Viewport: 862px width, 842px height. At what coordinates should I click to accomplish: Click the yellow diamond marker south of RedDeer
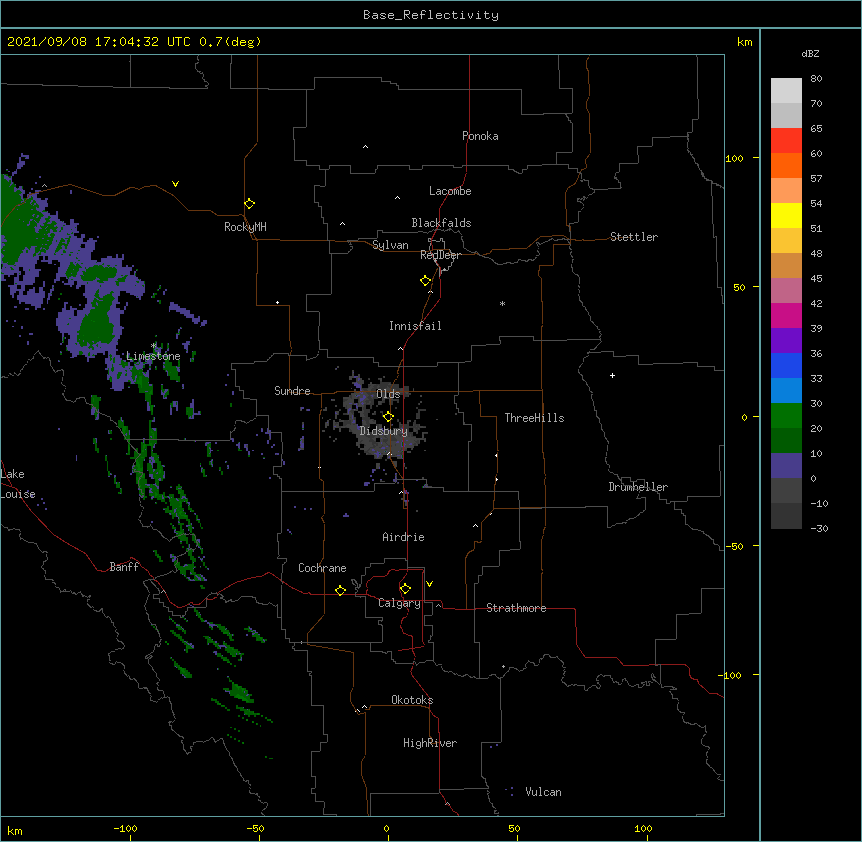[425, 281]
